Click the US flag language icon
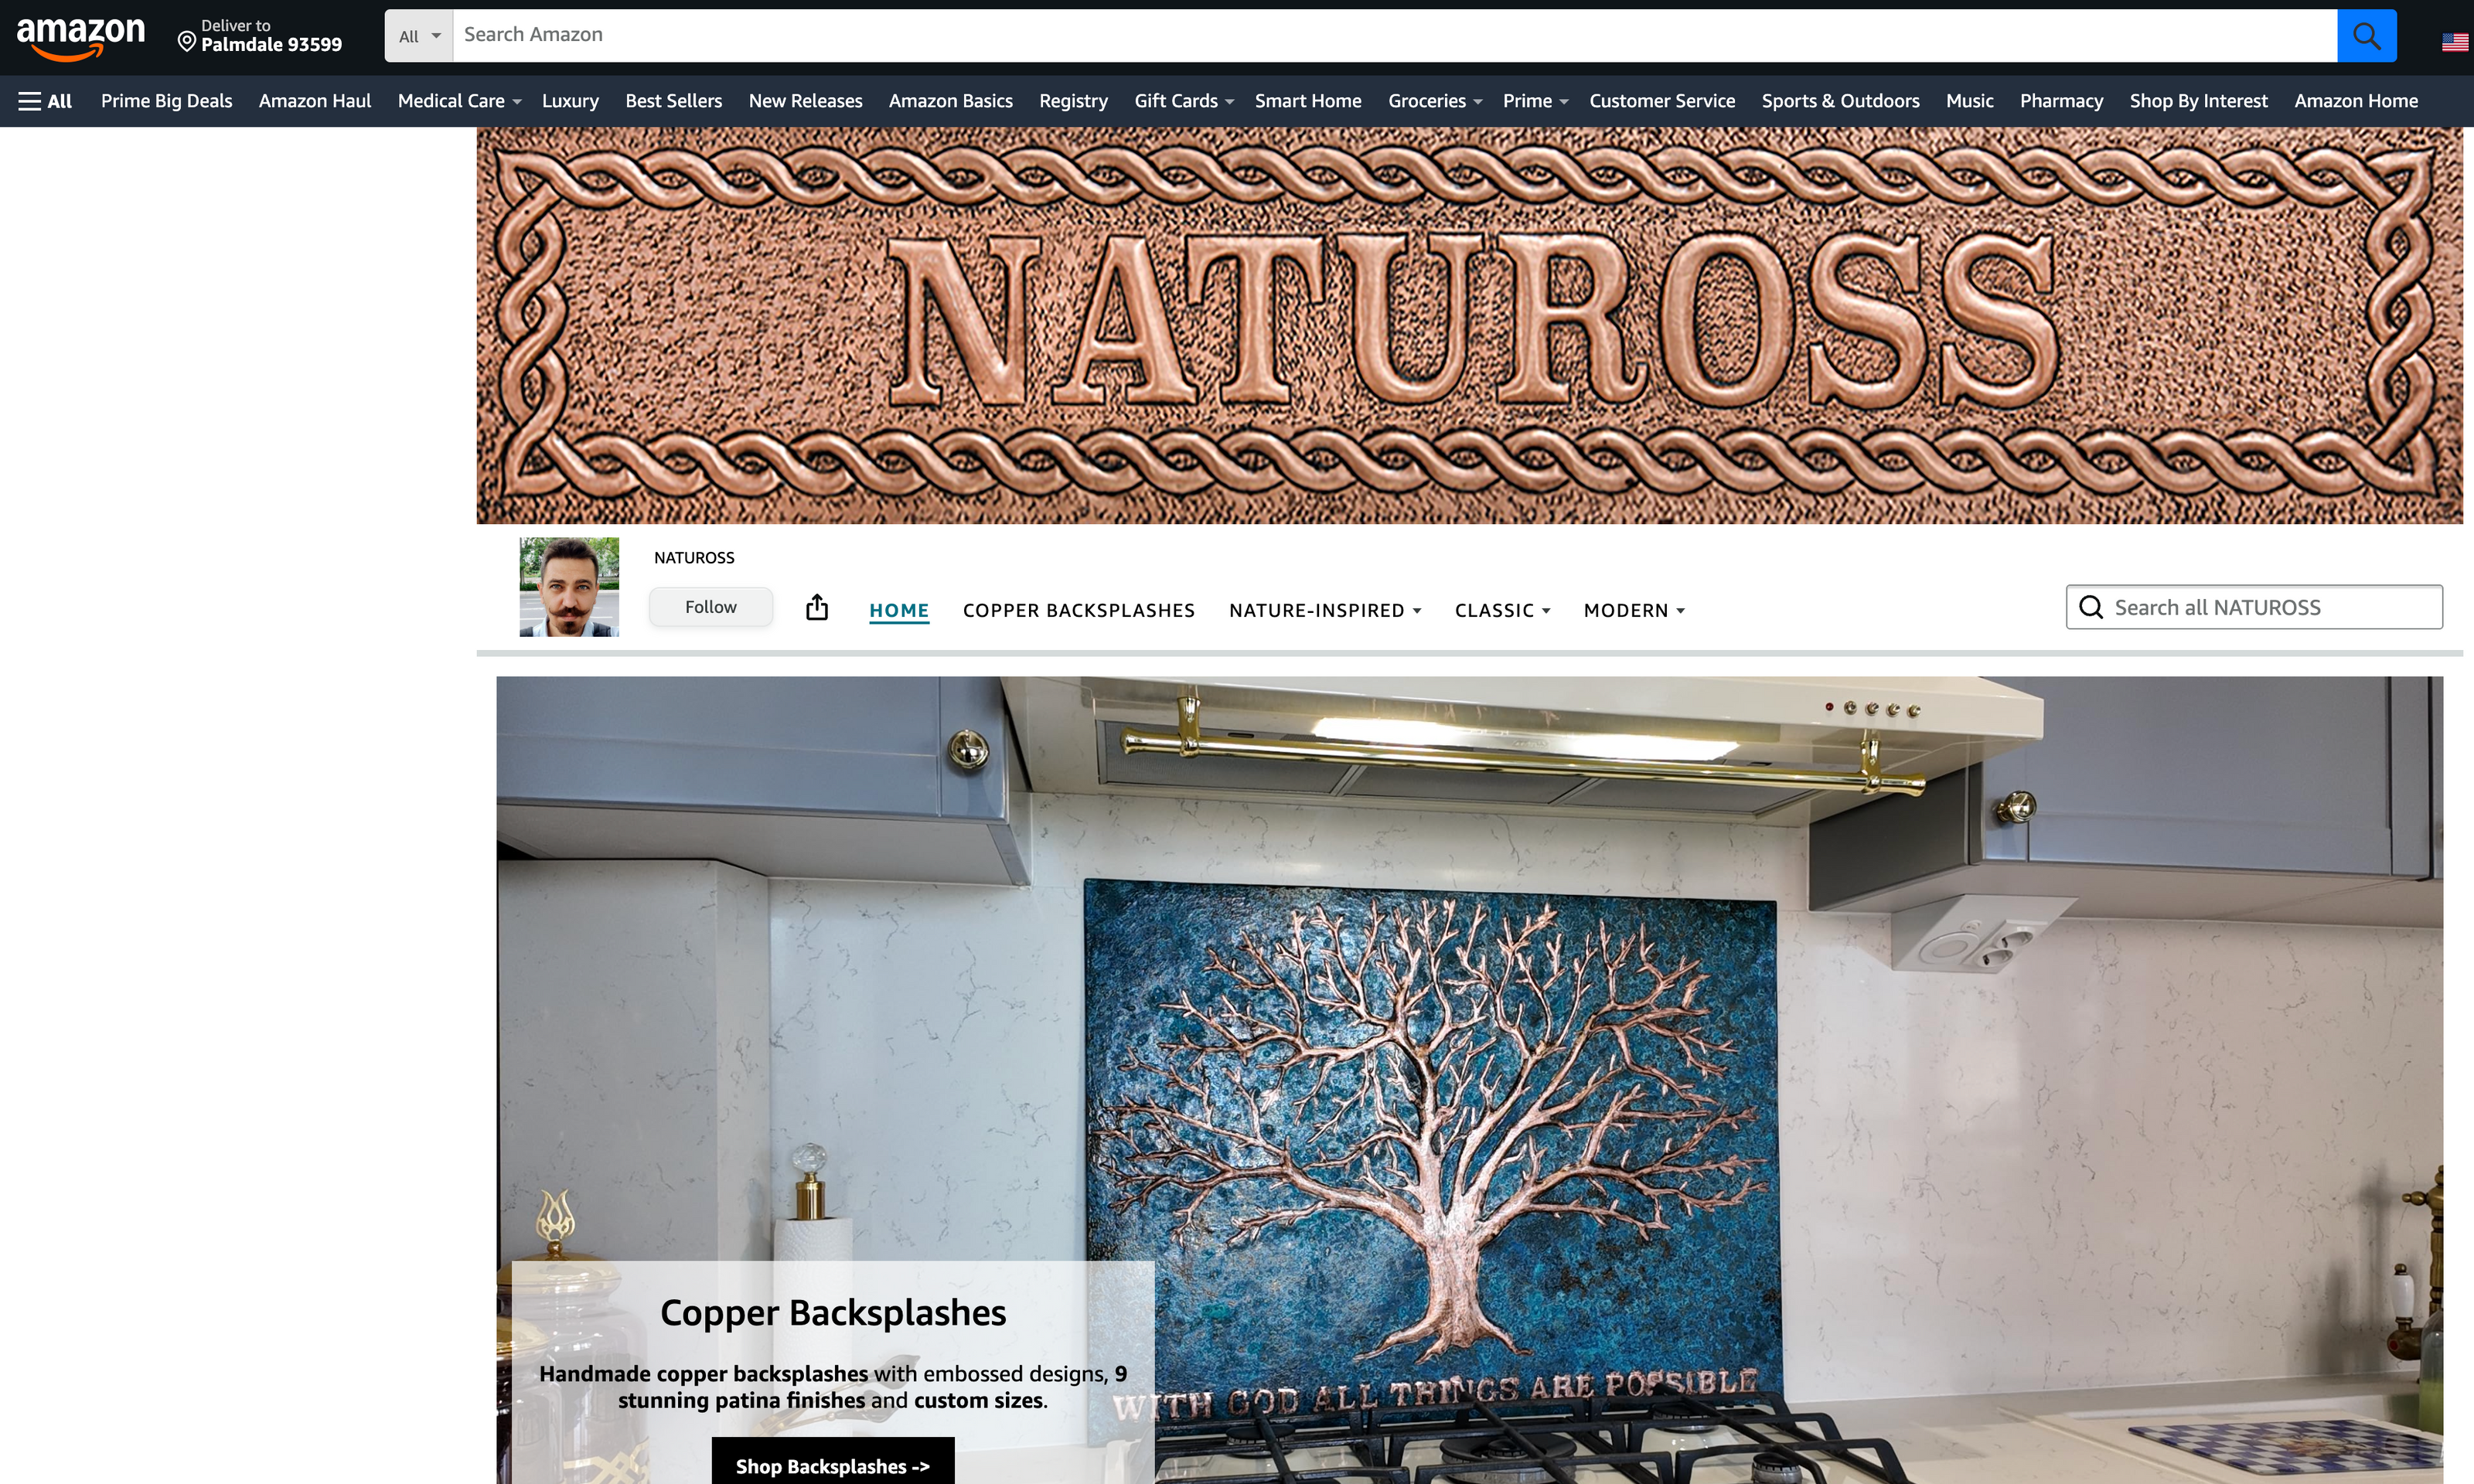The width and height of the screenshot is (2474, 1484). click(x=2454, y=42)
